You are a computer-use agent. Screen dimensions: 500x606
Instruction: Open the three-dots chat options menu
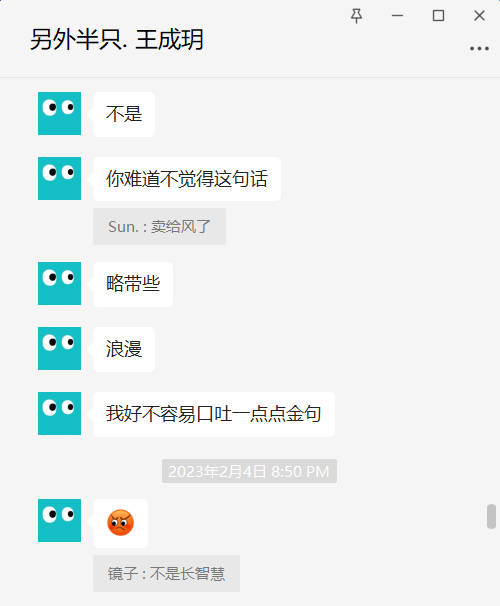[479, 49]
